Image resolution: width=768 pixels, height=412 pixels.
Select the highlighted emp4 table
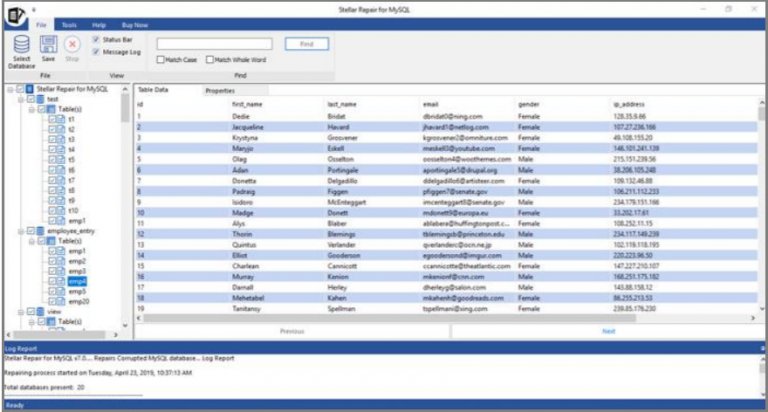77,281
